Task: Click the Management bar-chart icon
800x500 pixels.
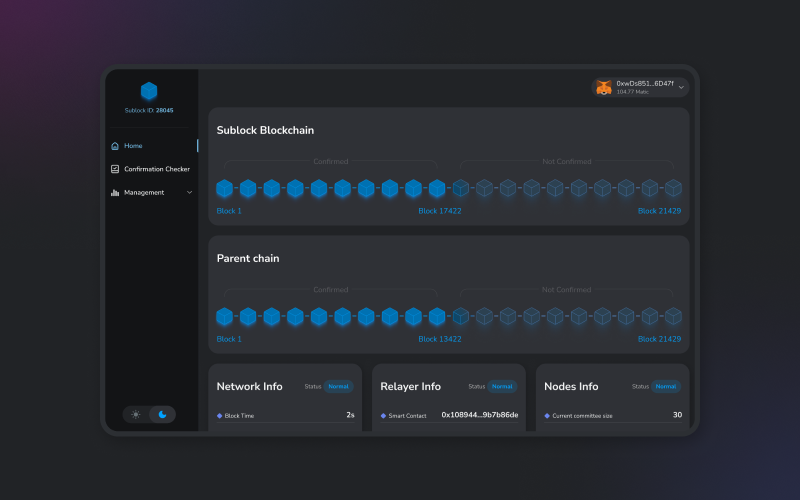Action: [x=115, y=192]
